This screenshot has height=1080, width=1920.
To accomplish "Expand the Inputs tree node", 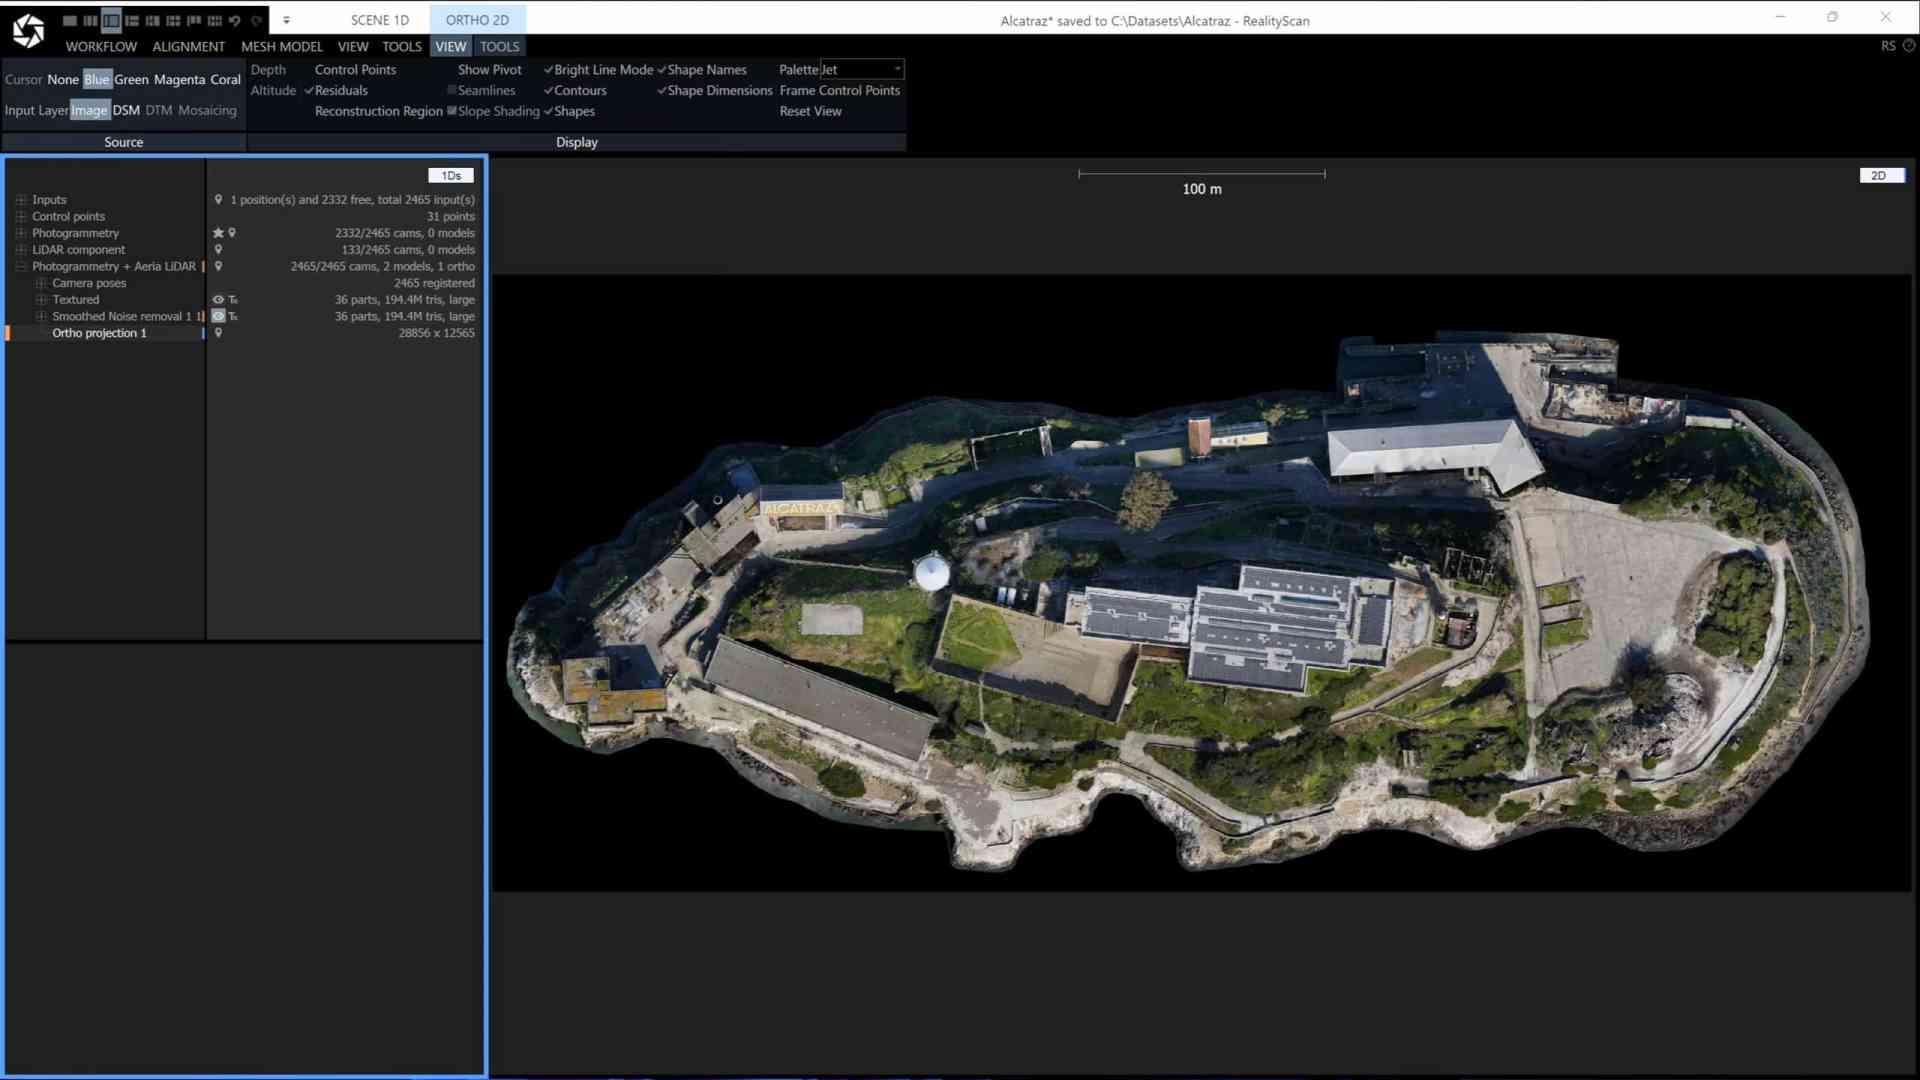I will click(20, 199).
